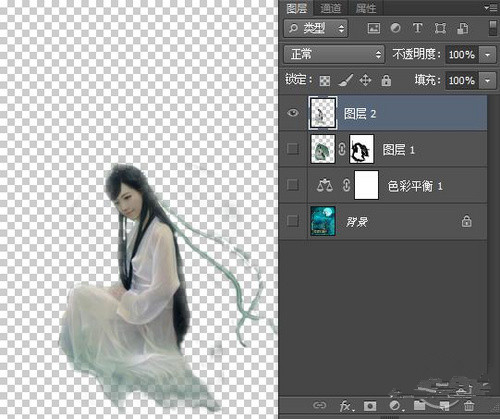Toggle the layer filtering on/off switch

493,28
